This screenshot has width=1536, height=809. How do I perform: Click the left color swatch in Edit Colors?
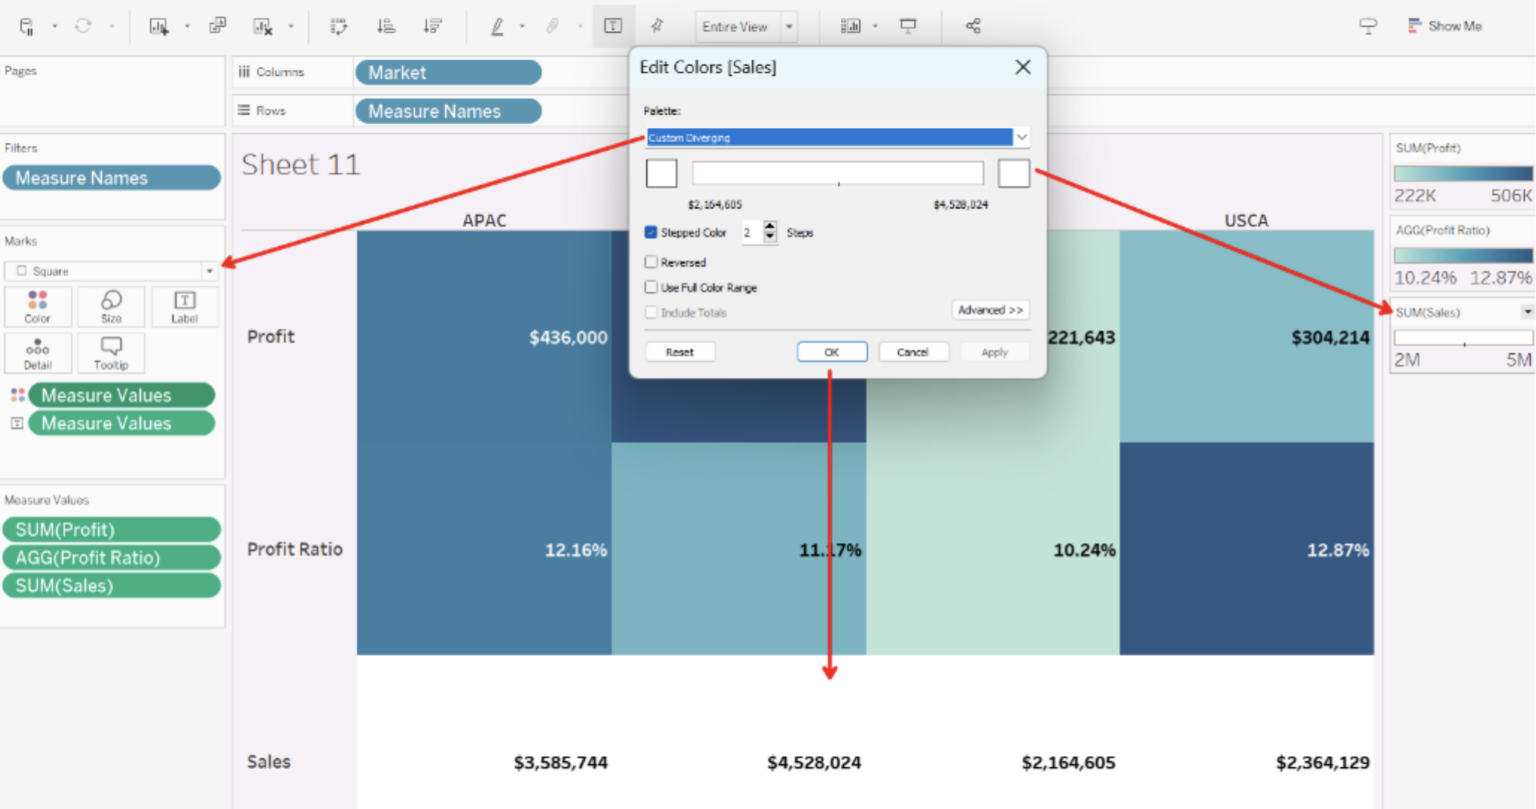click(661, 172)
